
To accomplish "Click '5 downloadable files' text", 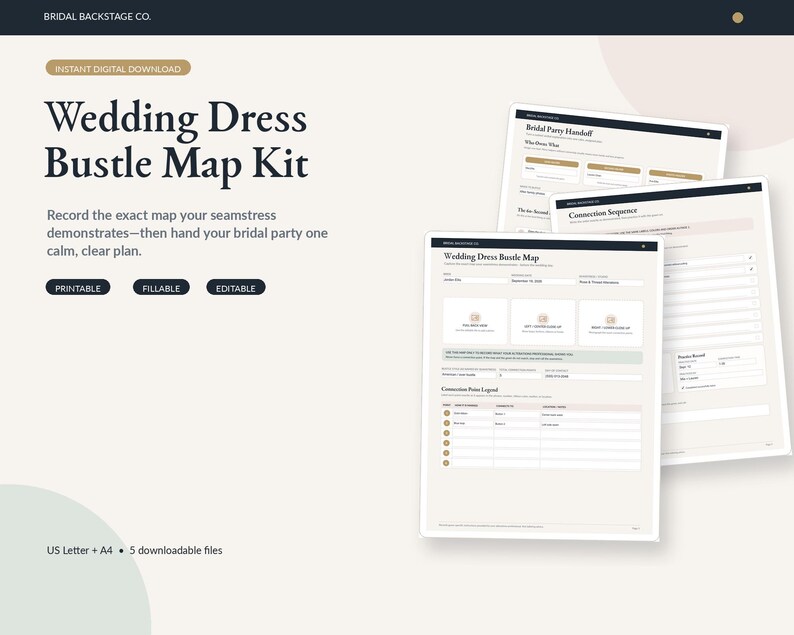I will [x=176, y=550].
